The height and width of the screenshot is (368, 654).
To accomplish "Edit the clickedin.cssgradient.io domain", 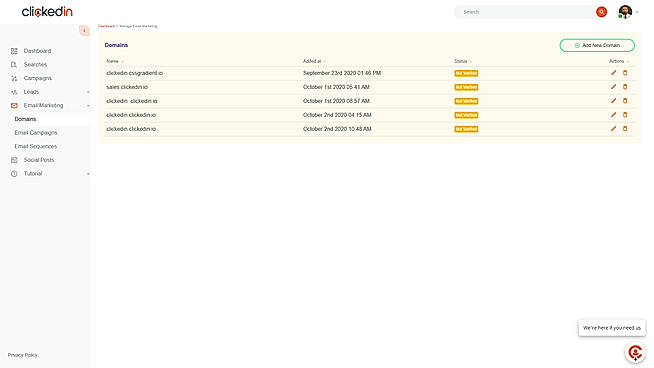I will coord(613,73).
